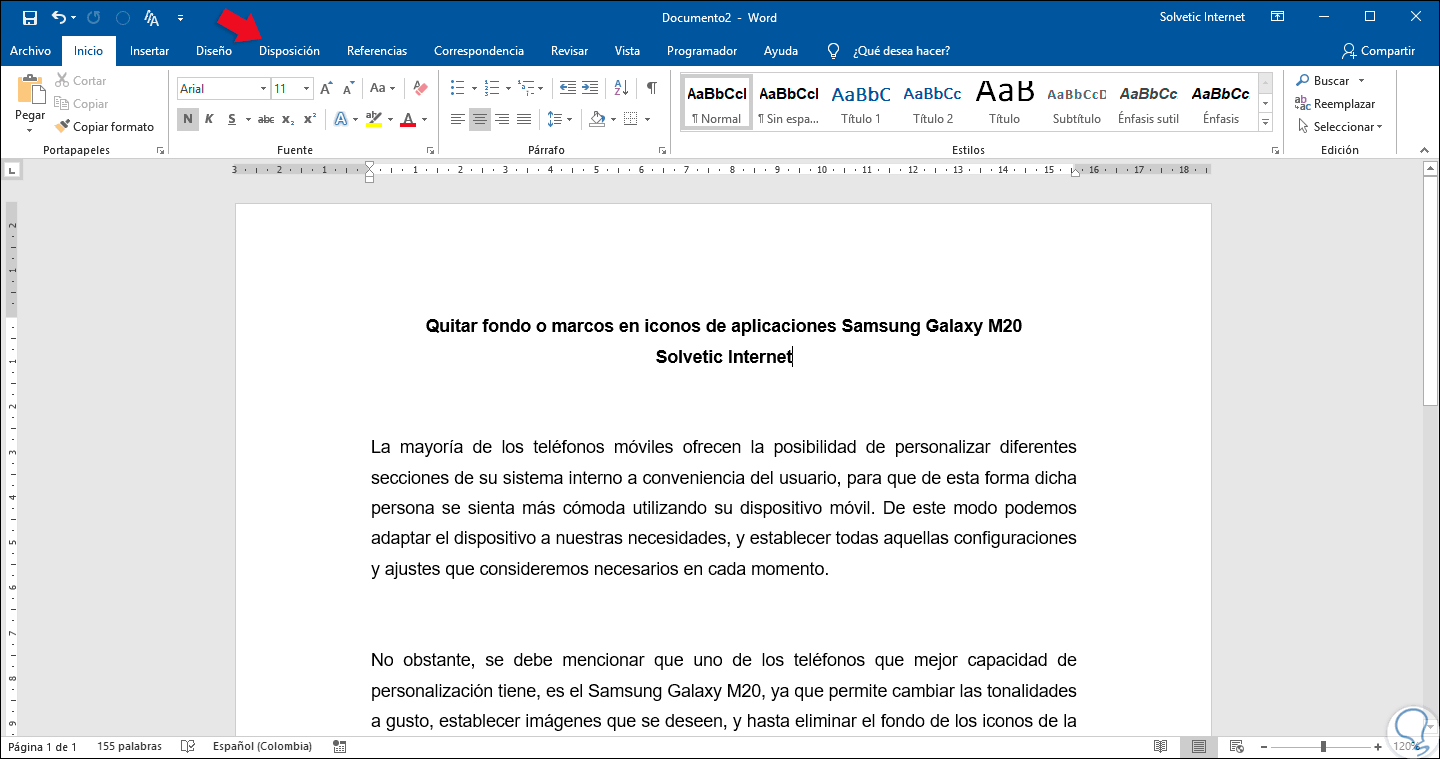Toggle underline S formatting

232,120
